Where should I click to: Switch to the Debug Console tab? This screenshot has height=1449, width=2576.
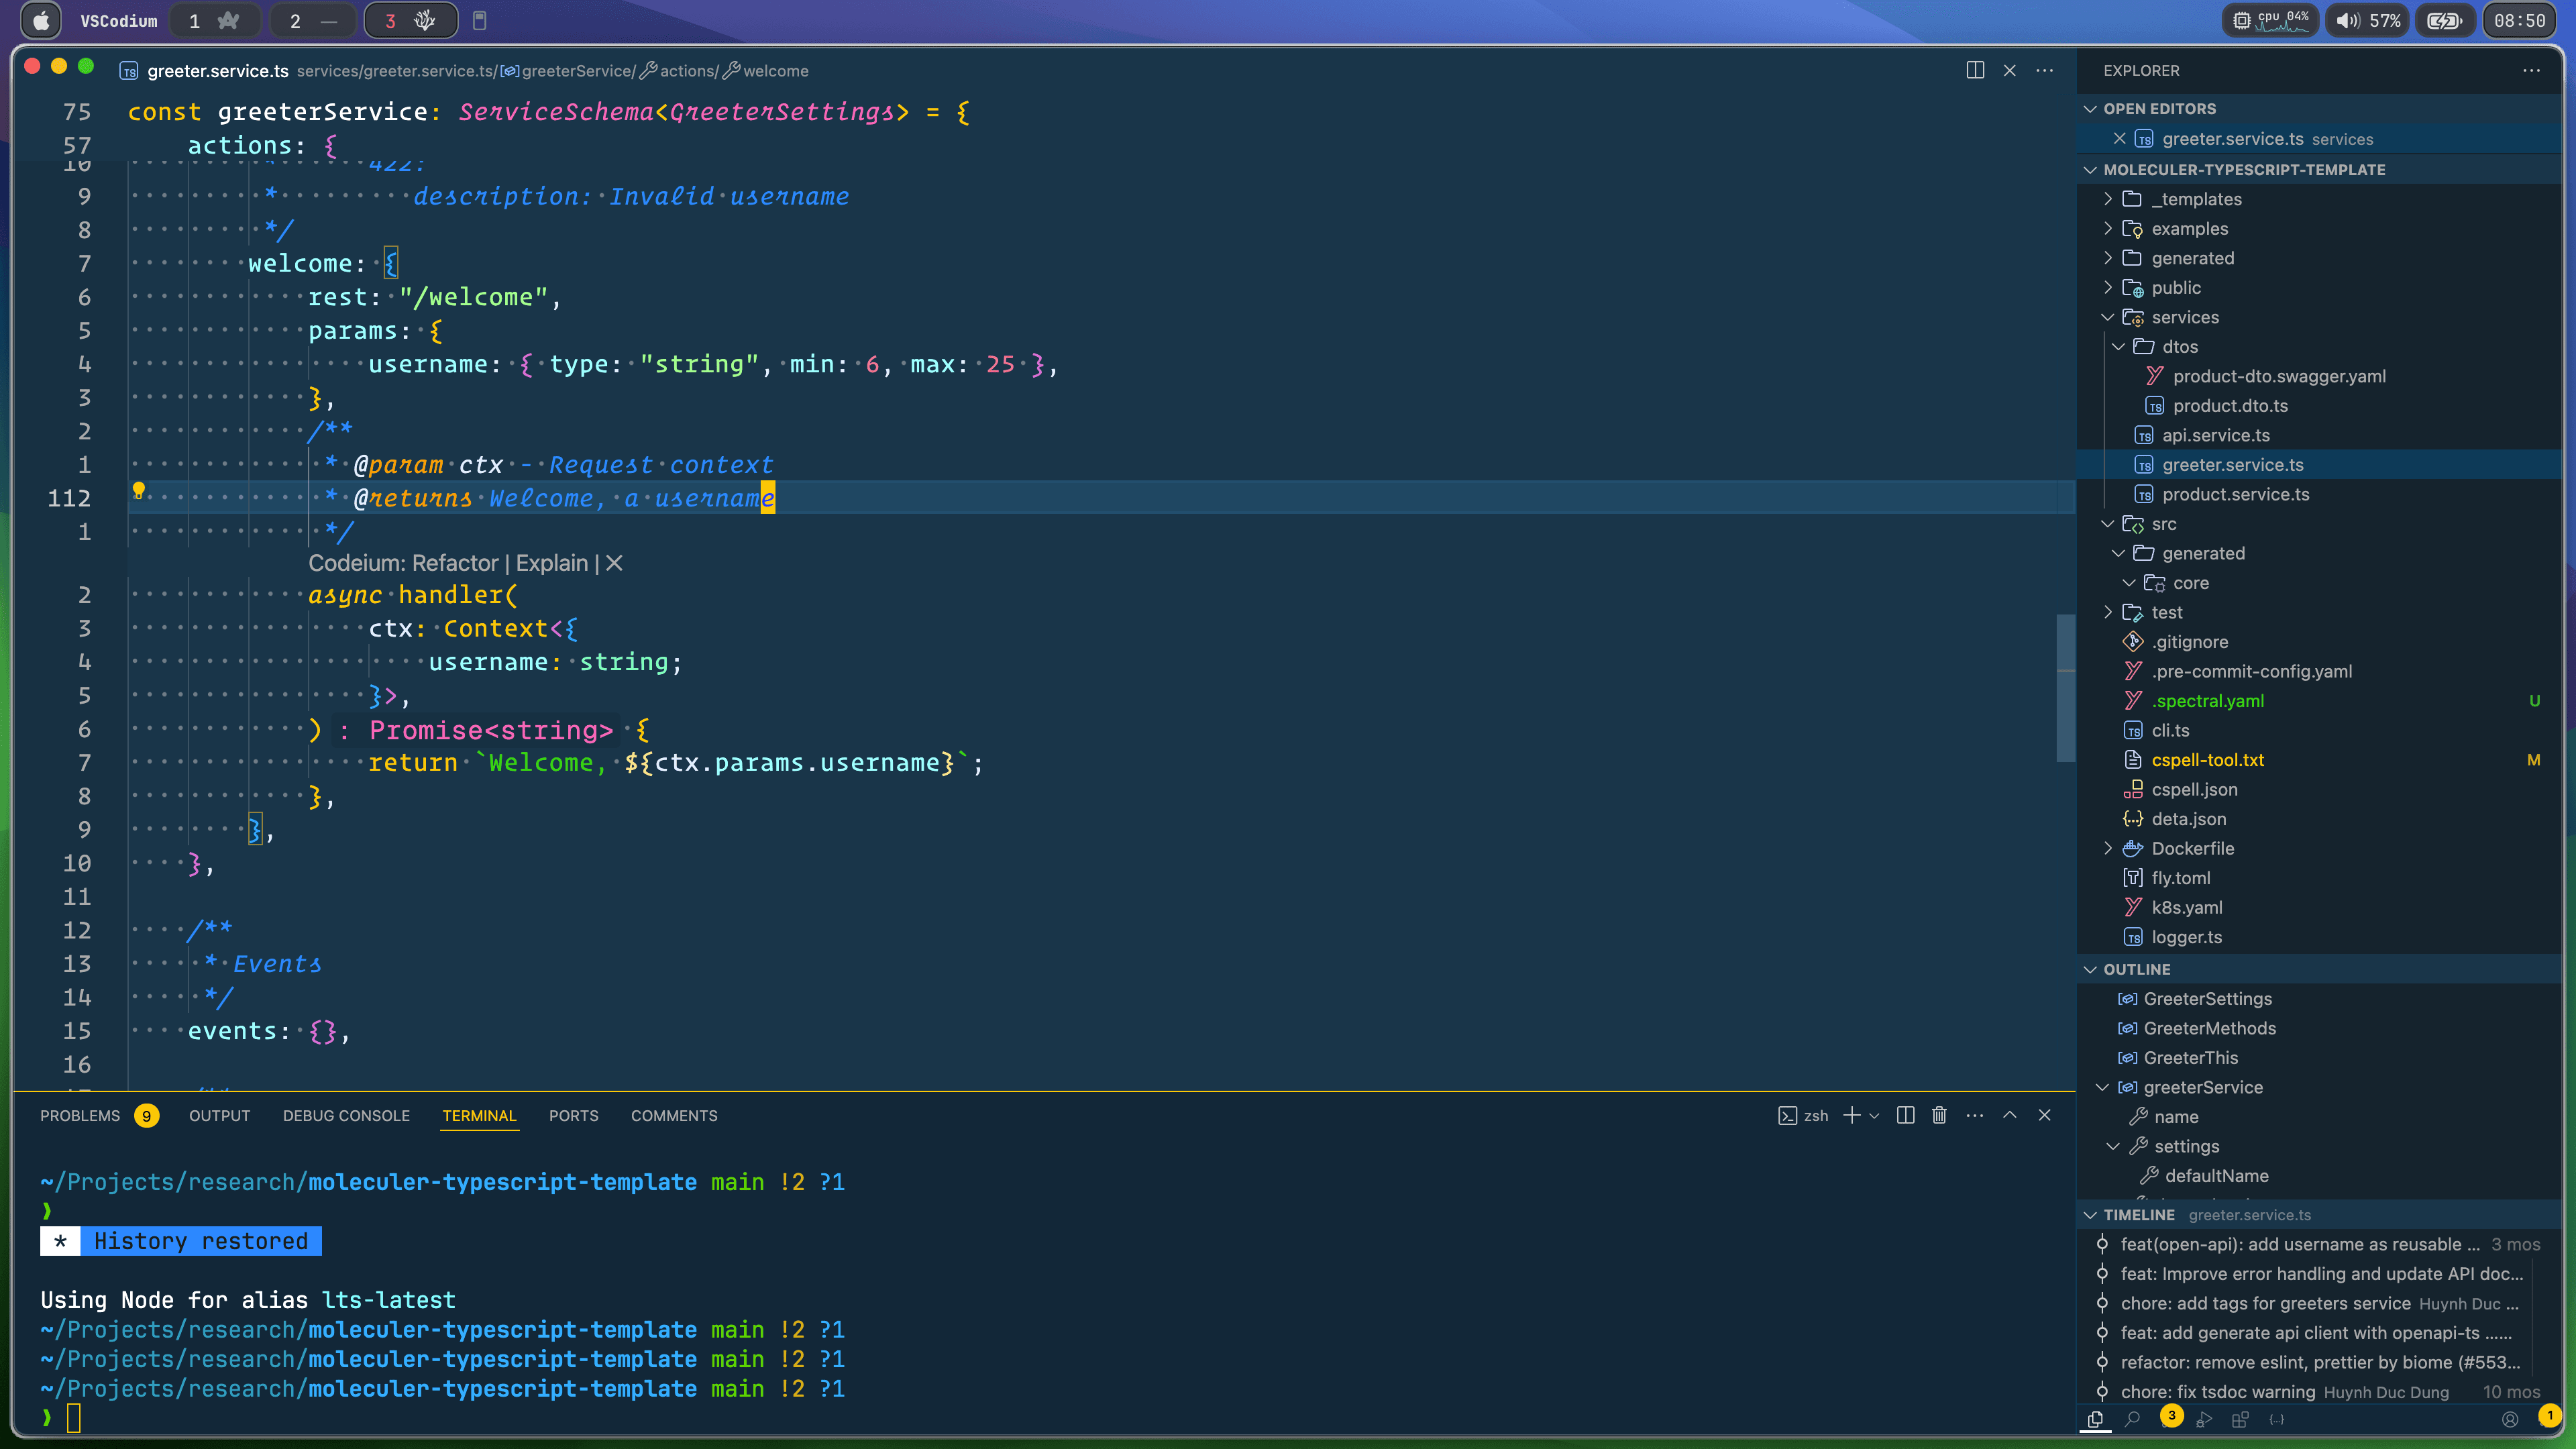coord(346,1115)
